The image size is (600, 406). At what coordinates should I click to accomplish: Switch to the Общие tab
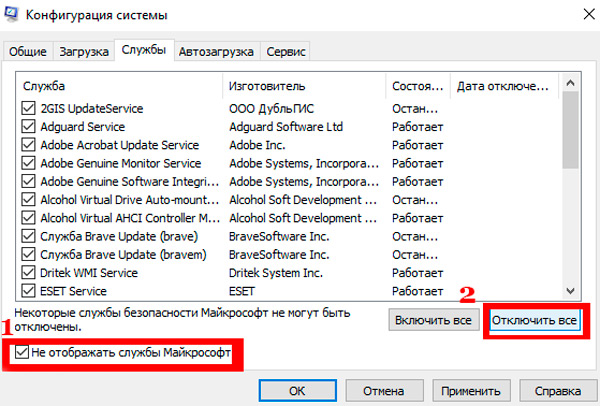pyautogui.click(x=26, y=51)
